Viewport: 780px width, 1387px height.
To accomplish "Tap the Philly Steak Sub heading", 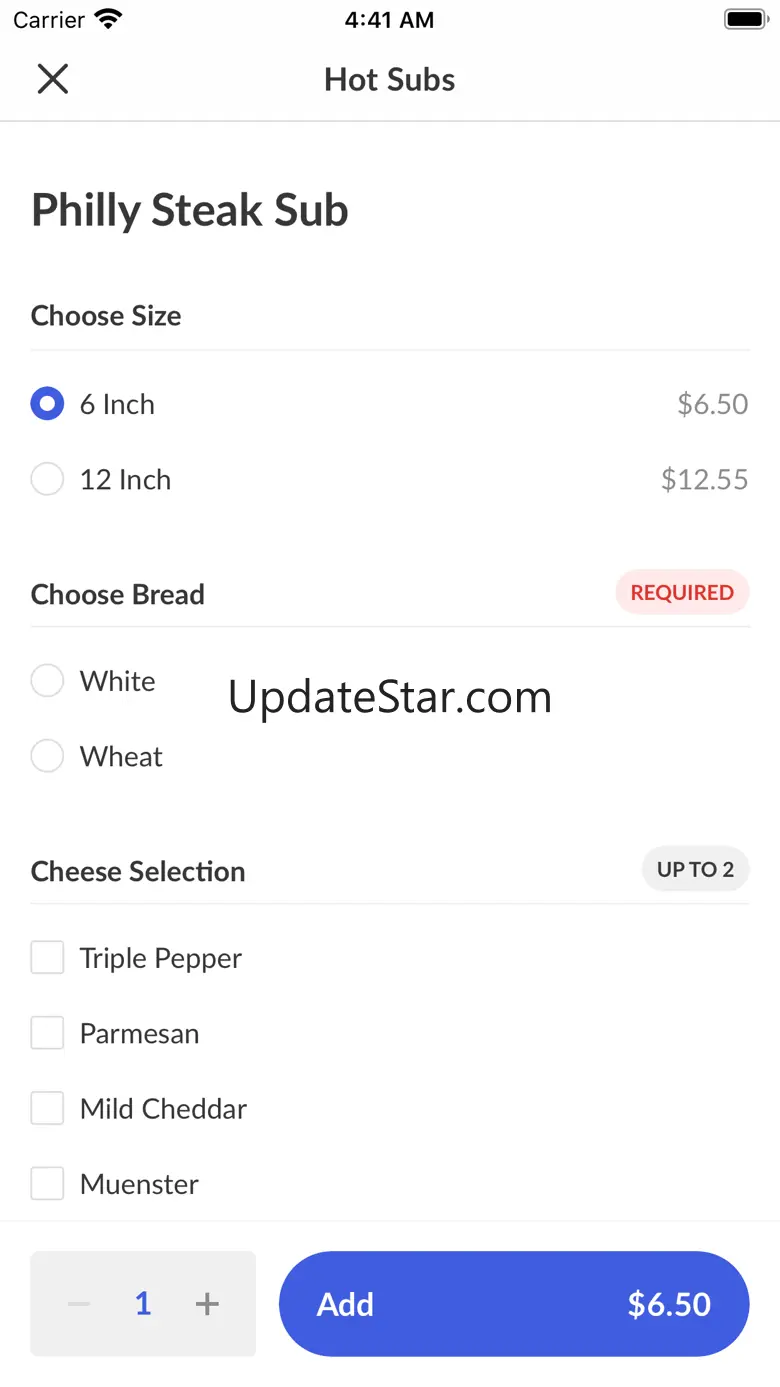I will (190, 211).
